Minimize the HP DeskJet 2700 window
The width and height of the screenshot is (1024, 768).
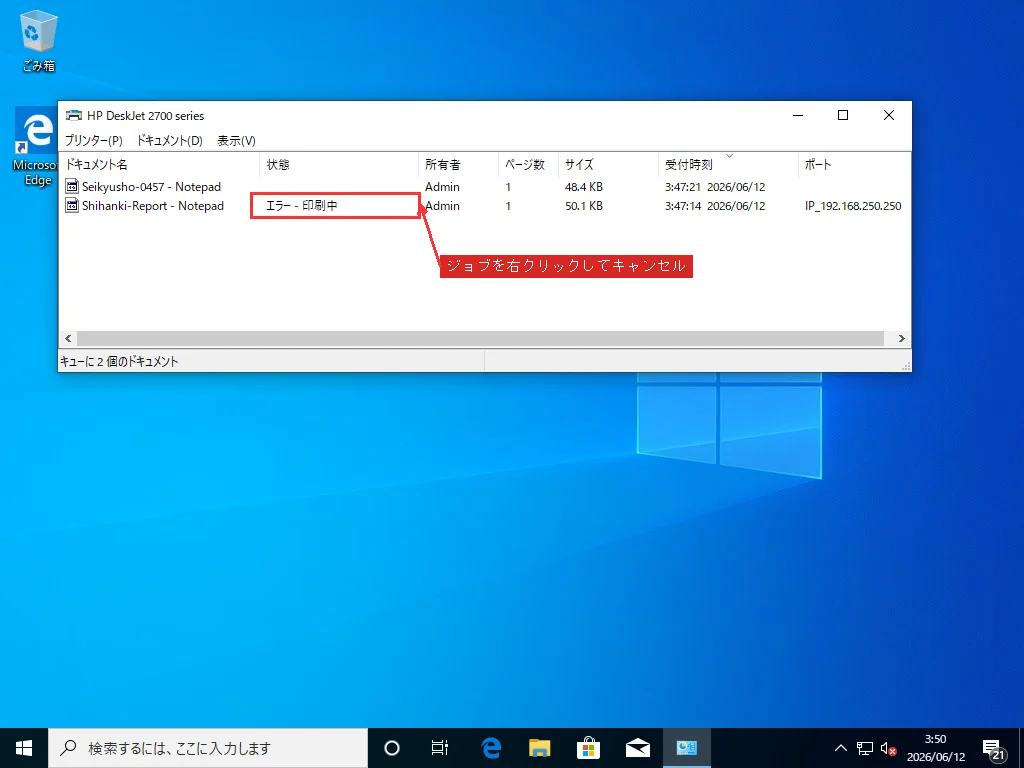pyautogui.click(x=798, y=116)
